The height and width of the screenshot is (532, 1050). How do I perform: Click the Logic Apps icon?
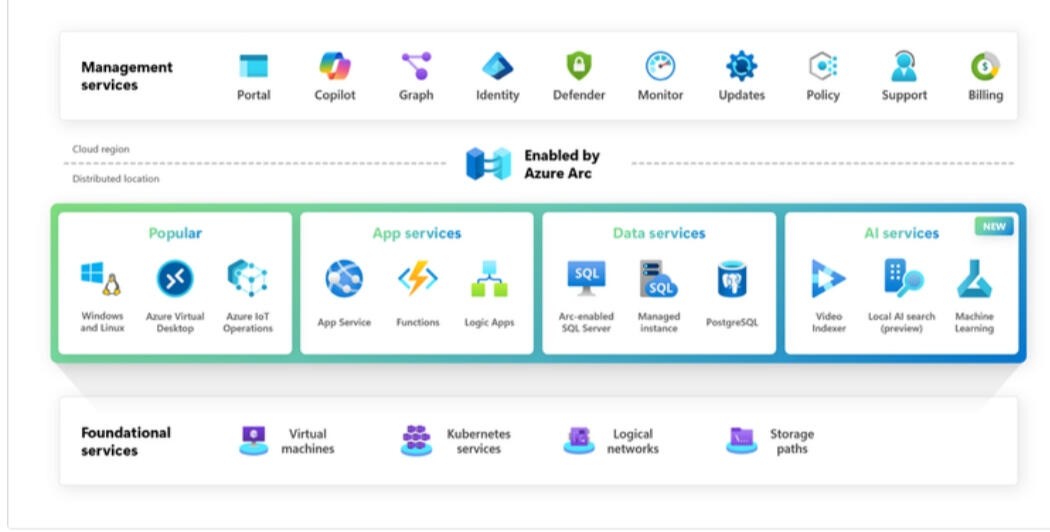[x=489, y=280]
